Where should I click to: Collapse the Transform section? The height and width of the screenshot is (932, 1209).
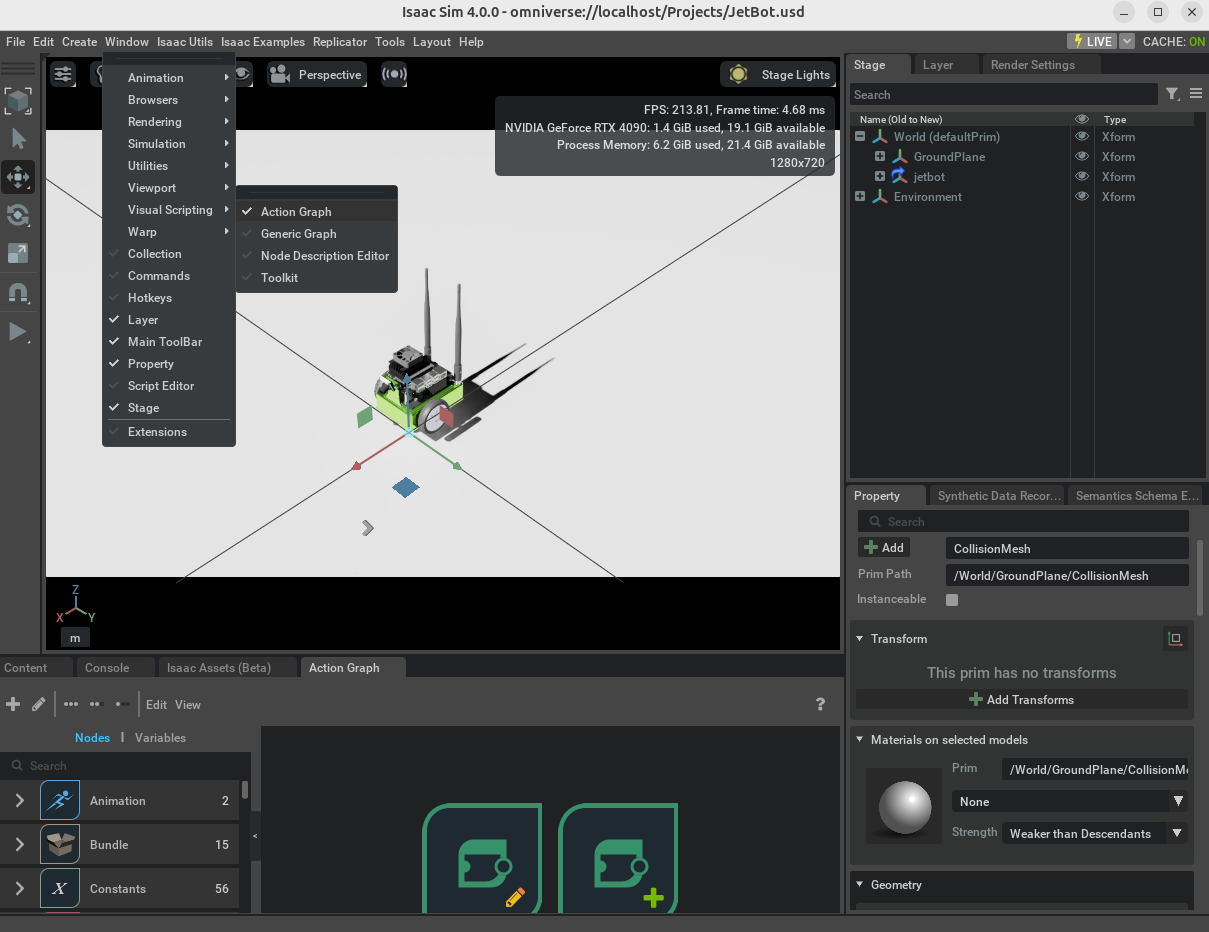(x=861, y=638)
